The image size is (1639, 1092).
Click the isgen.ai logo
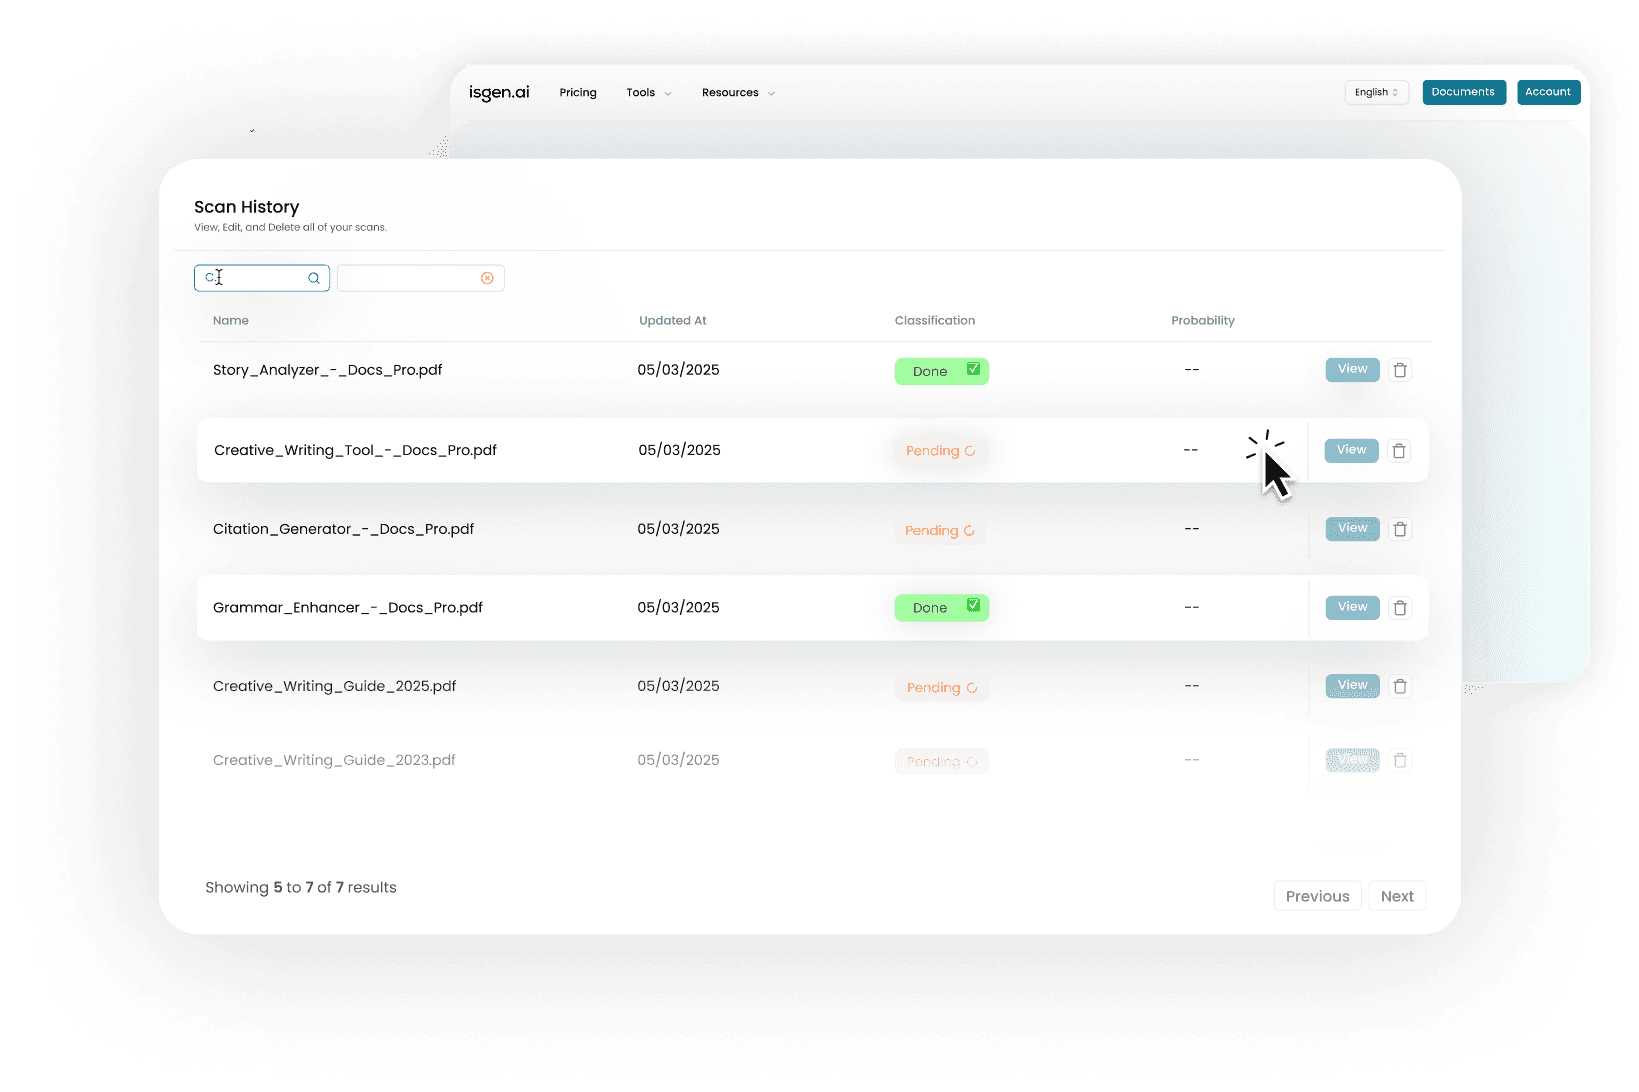pos(499,92)
